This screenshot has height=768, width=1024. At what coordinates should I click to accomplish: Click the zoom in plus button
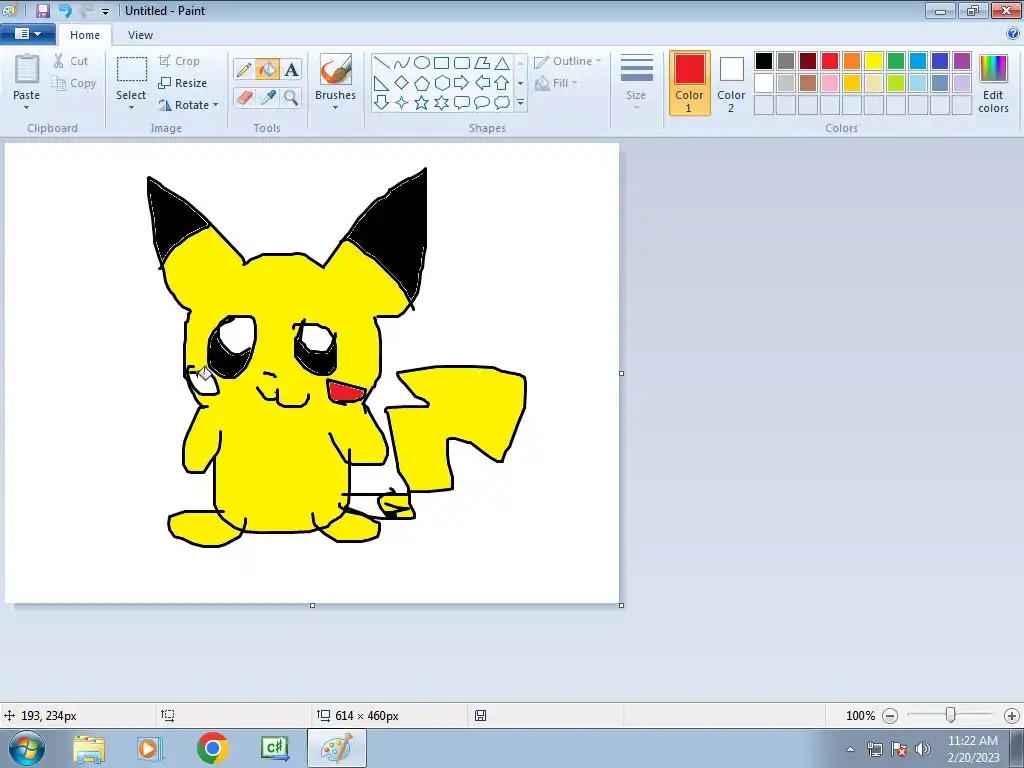point(1011,716)
